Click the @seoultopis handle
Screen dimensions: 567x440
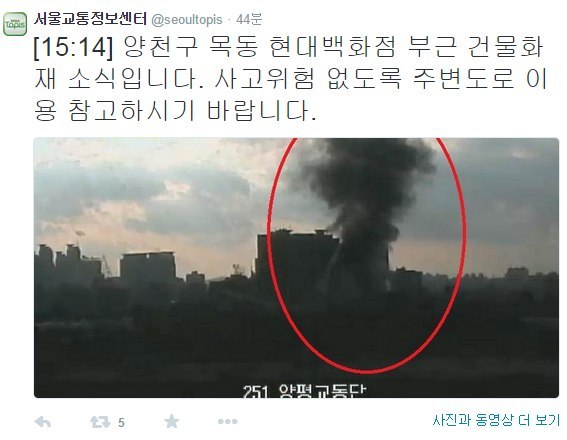tap(187, 20)
